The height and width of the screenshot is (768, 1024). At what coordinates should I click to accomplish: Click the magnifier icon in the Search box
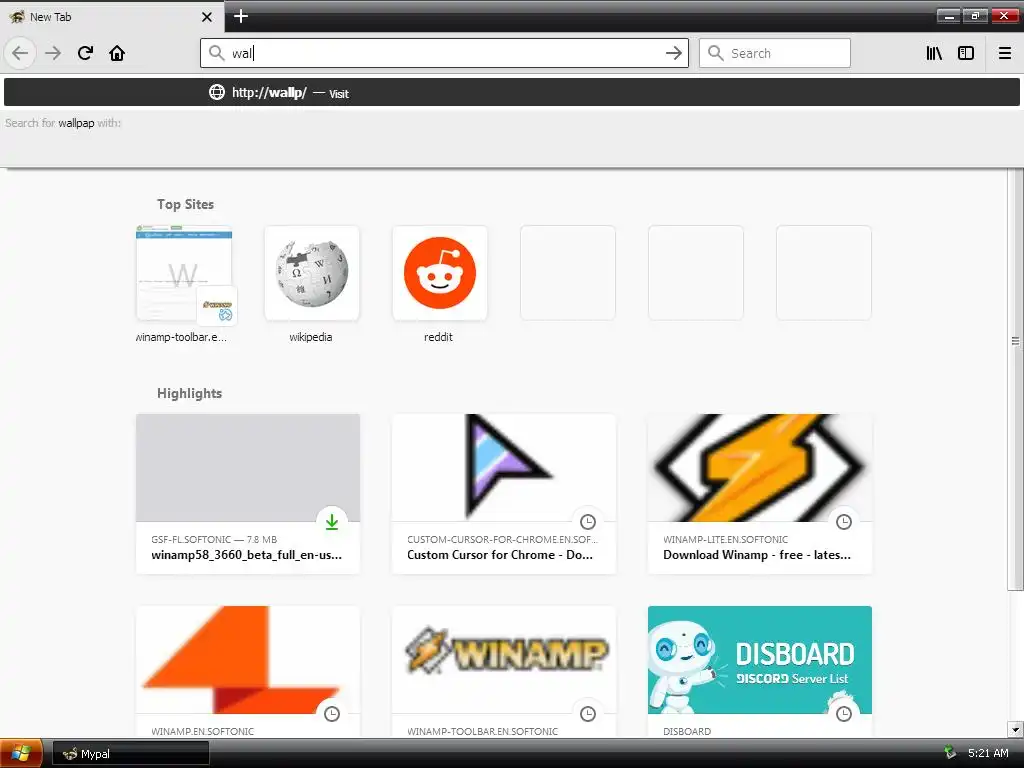click(716, 53)
